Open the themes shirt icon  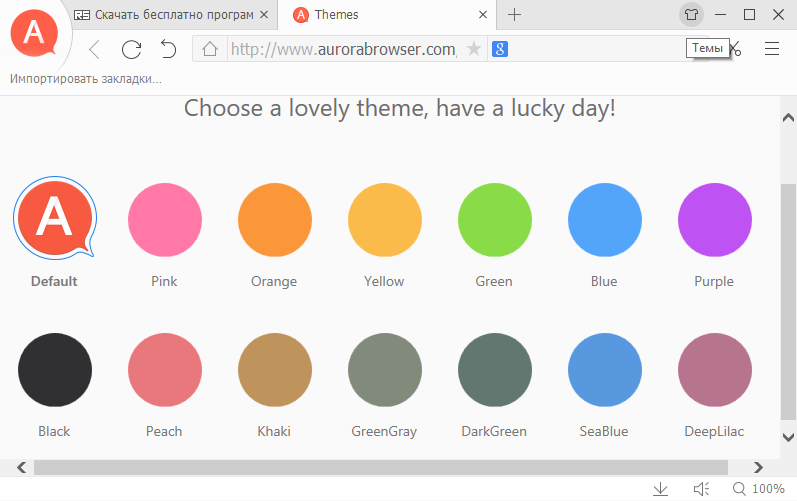(692, 15)
